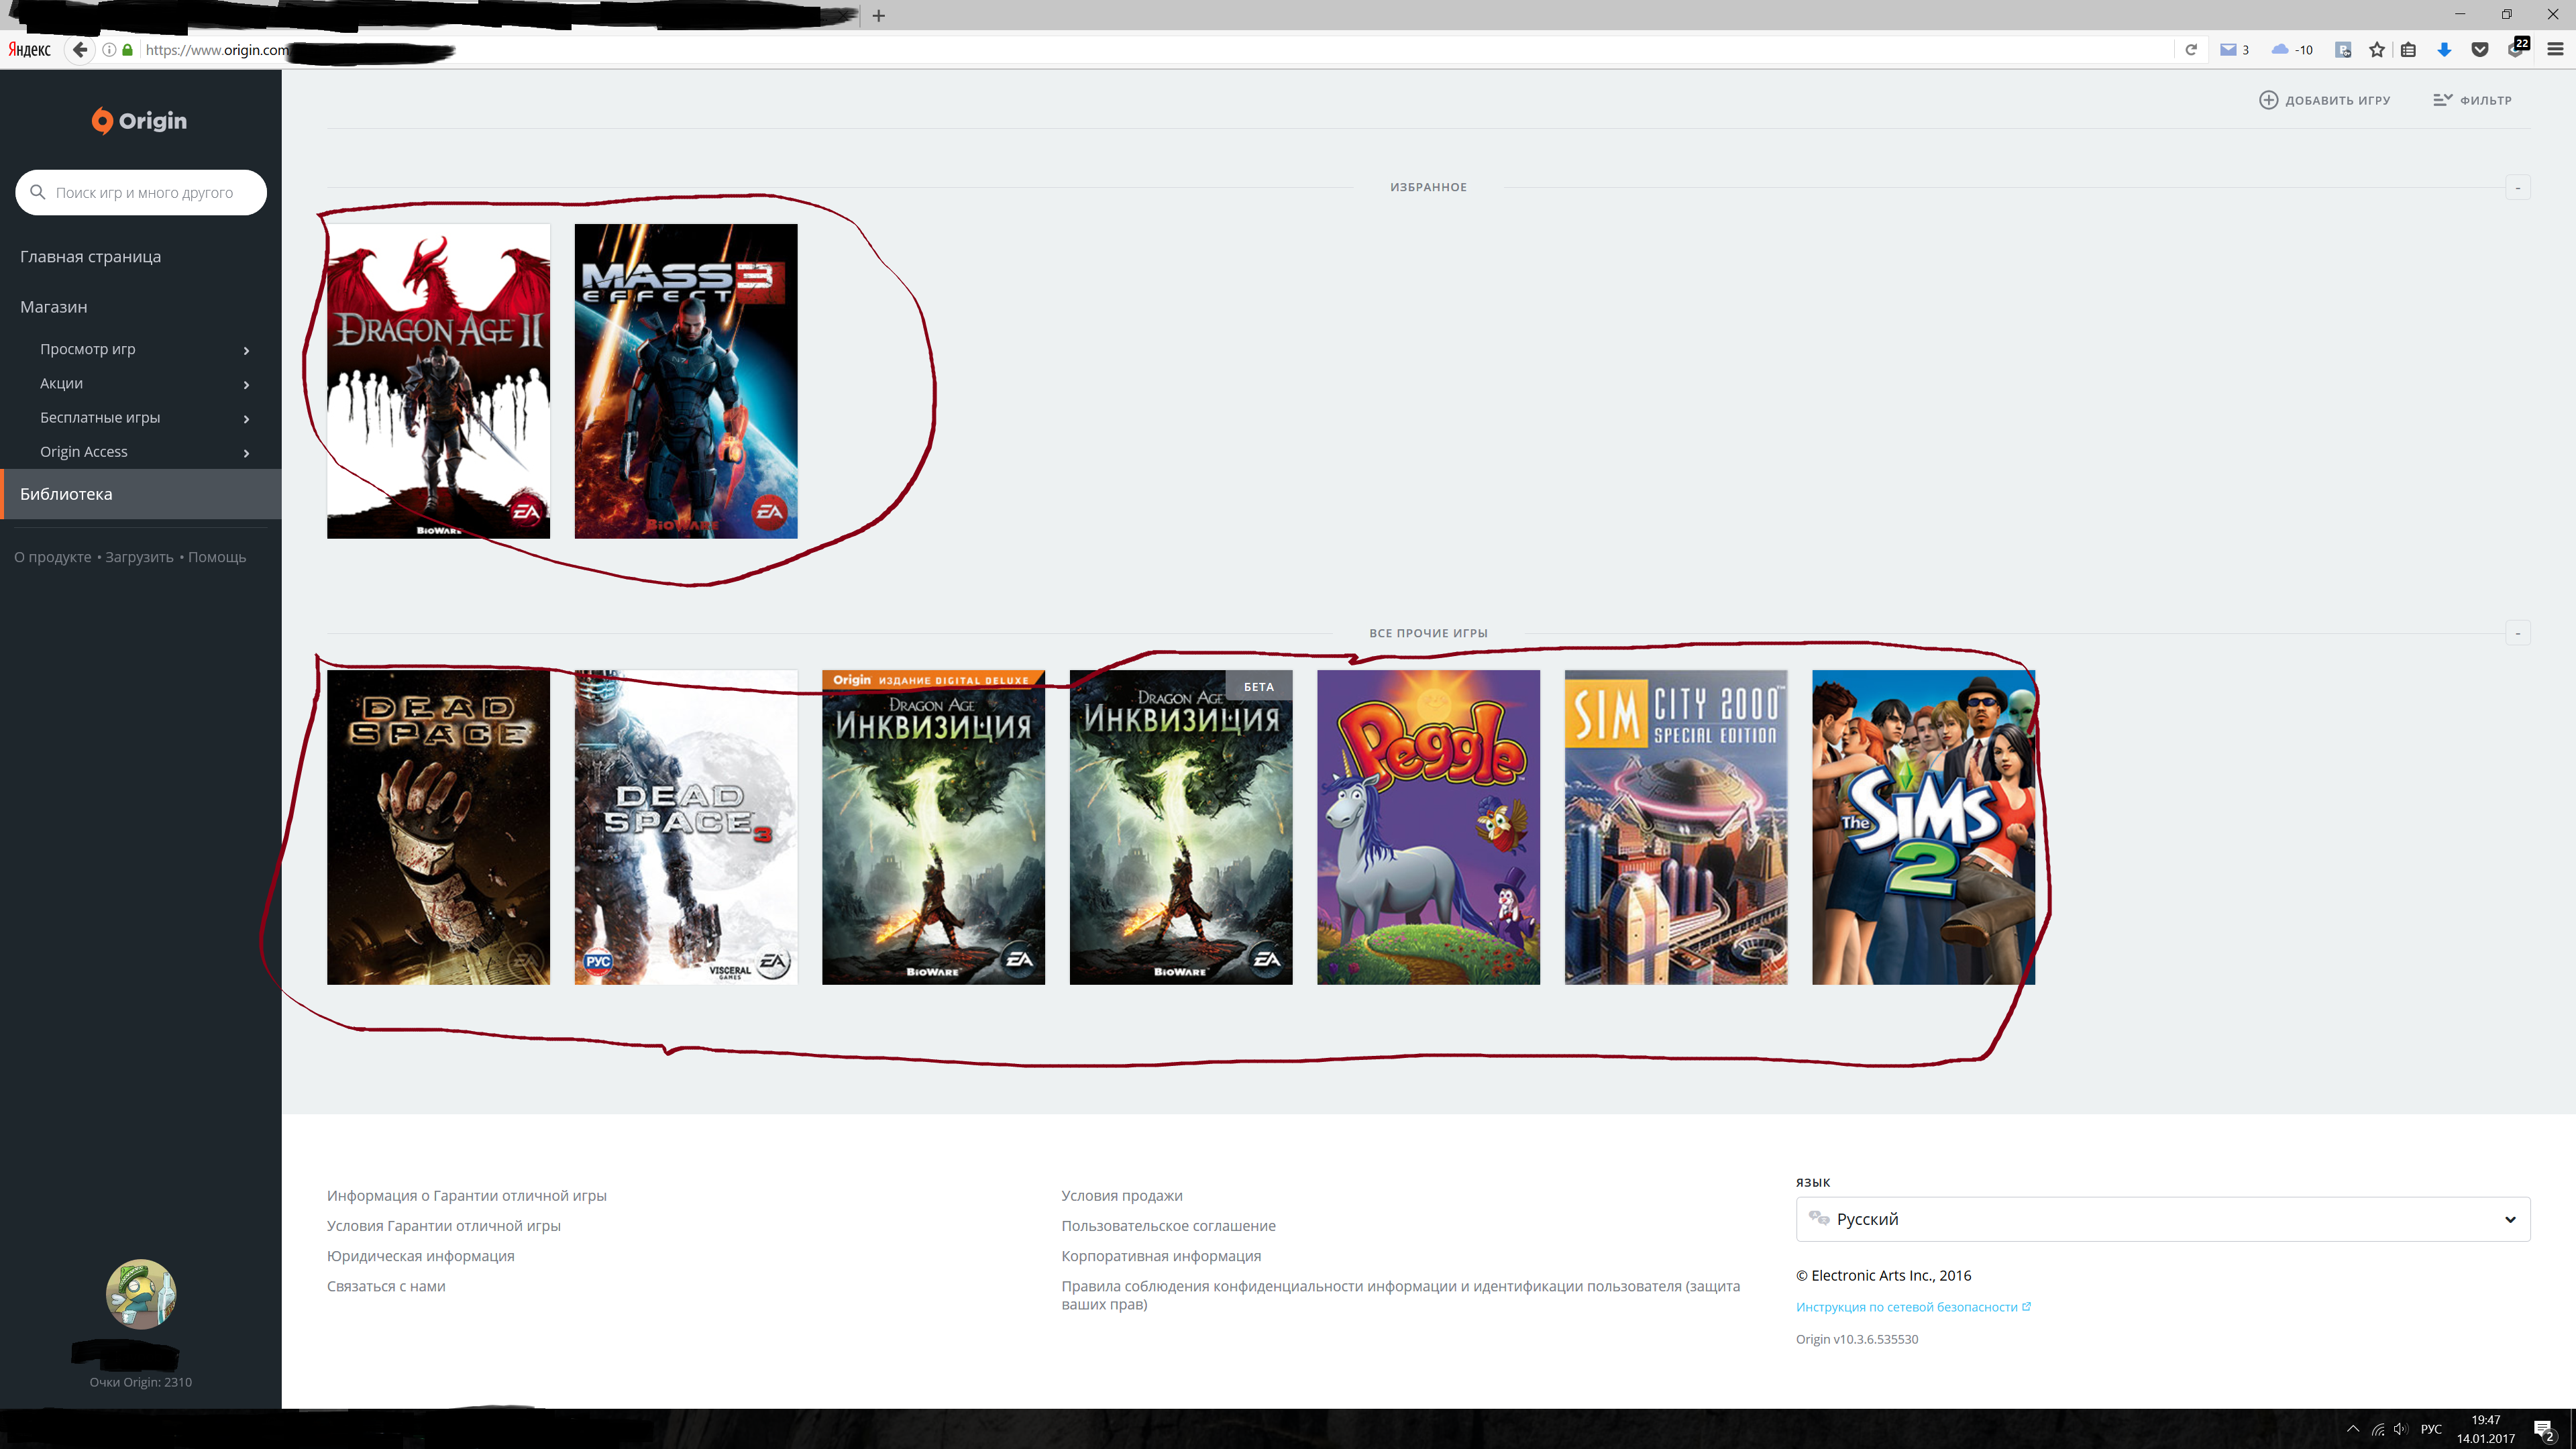Click the green padlock security icon
The image size is (2576, 1449).
click(x=127, y=50)
